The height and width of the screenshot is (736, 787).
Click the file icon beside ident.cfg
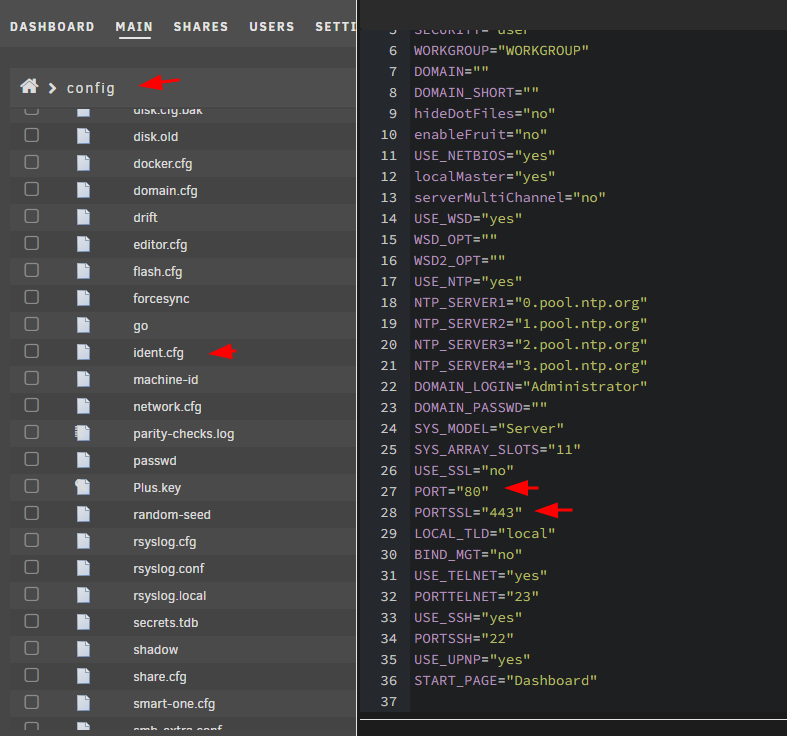(83, 352)
